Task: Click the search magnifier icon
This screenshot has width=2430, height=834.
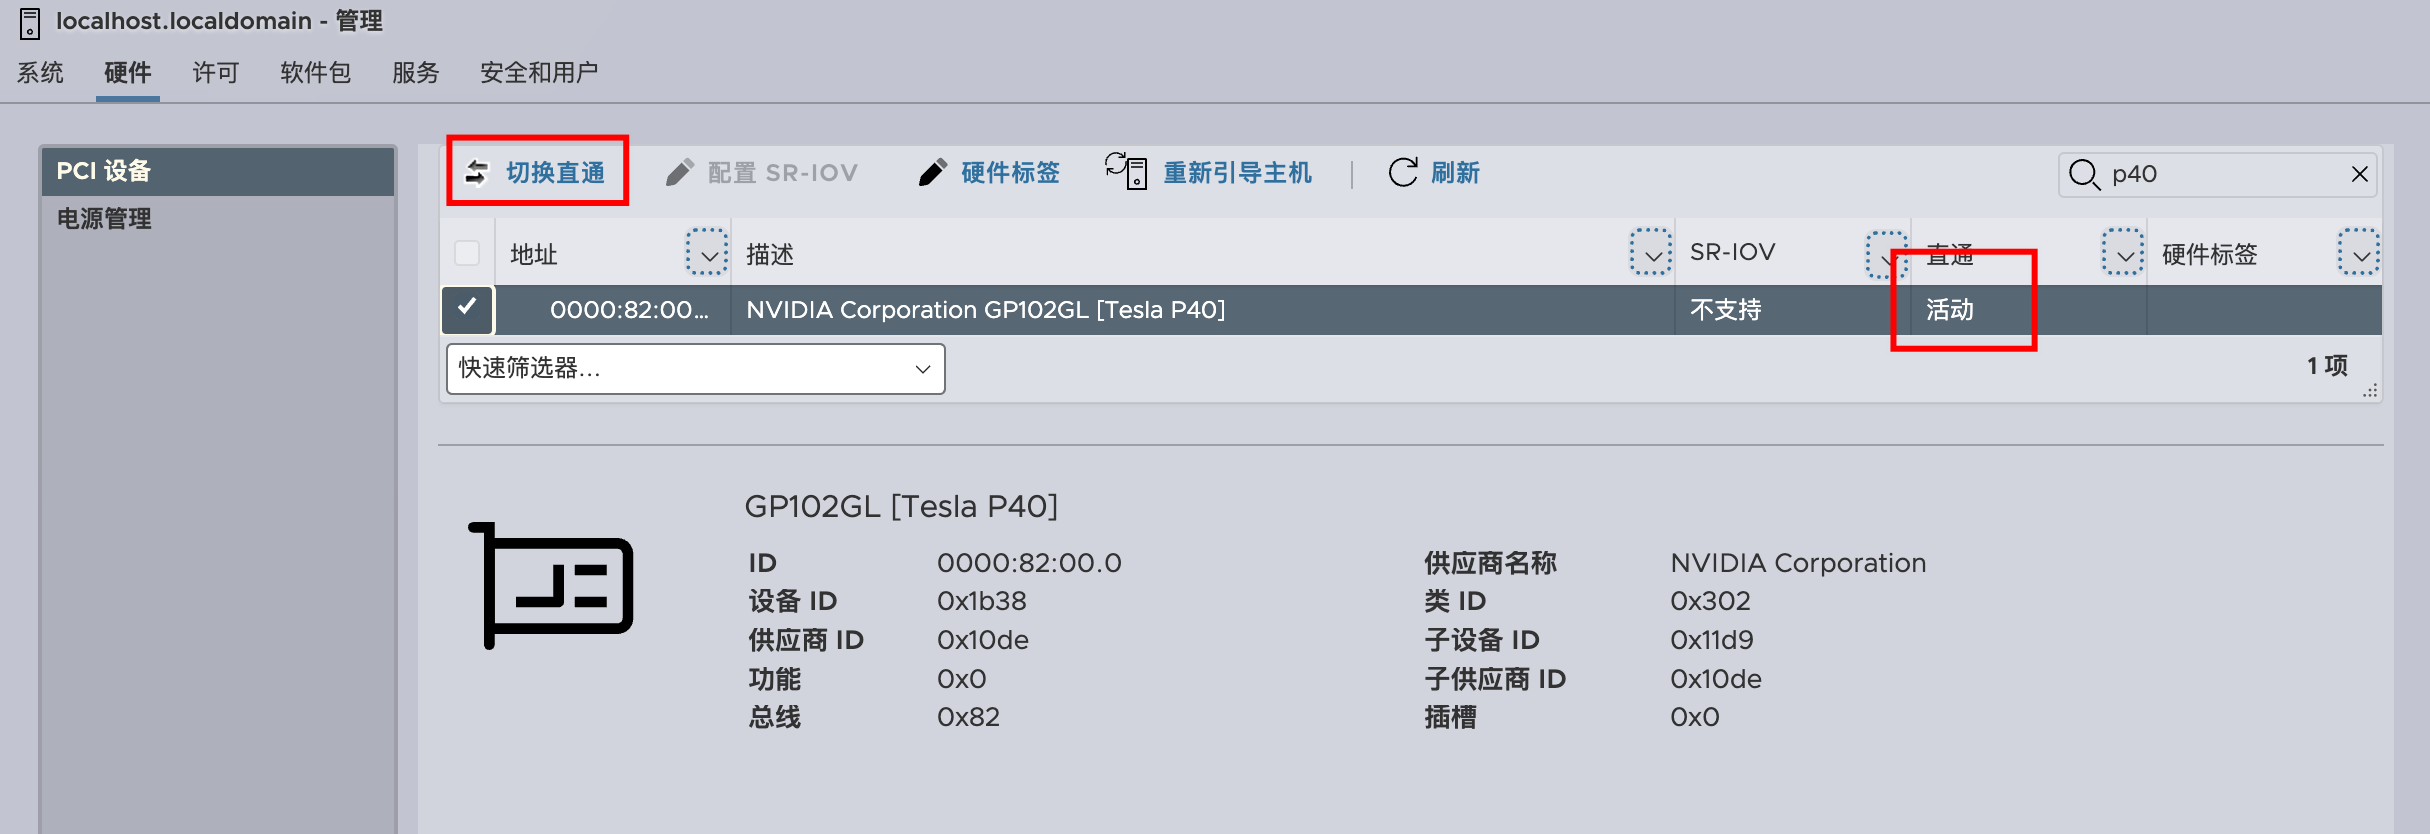Action: click(2084, 174)
